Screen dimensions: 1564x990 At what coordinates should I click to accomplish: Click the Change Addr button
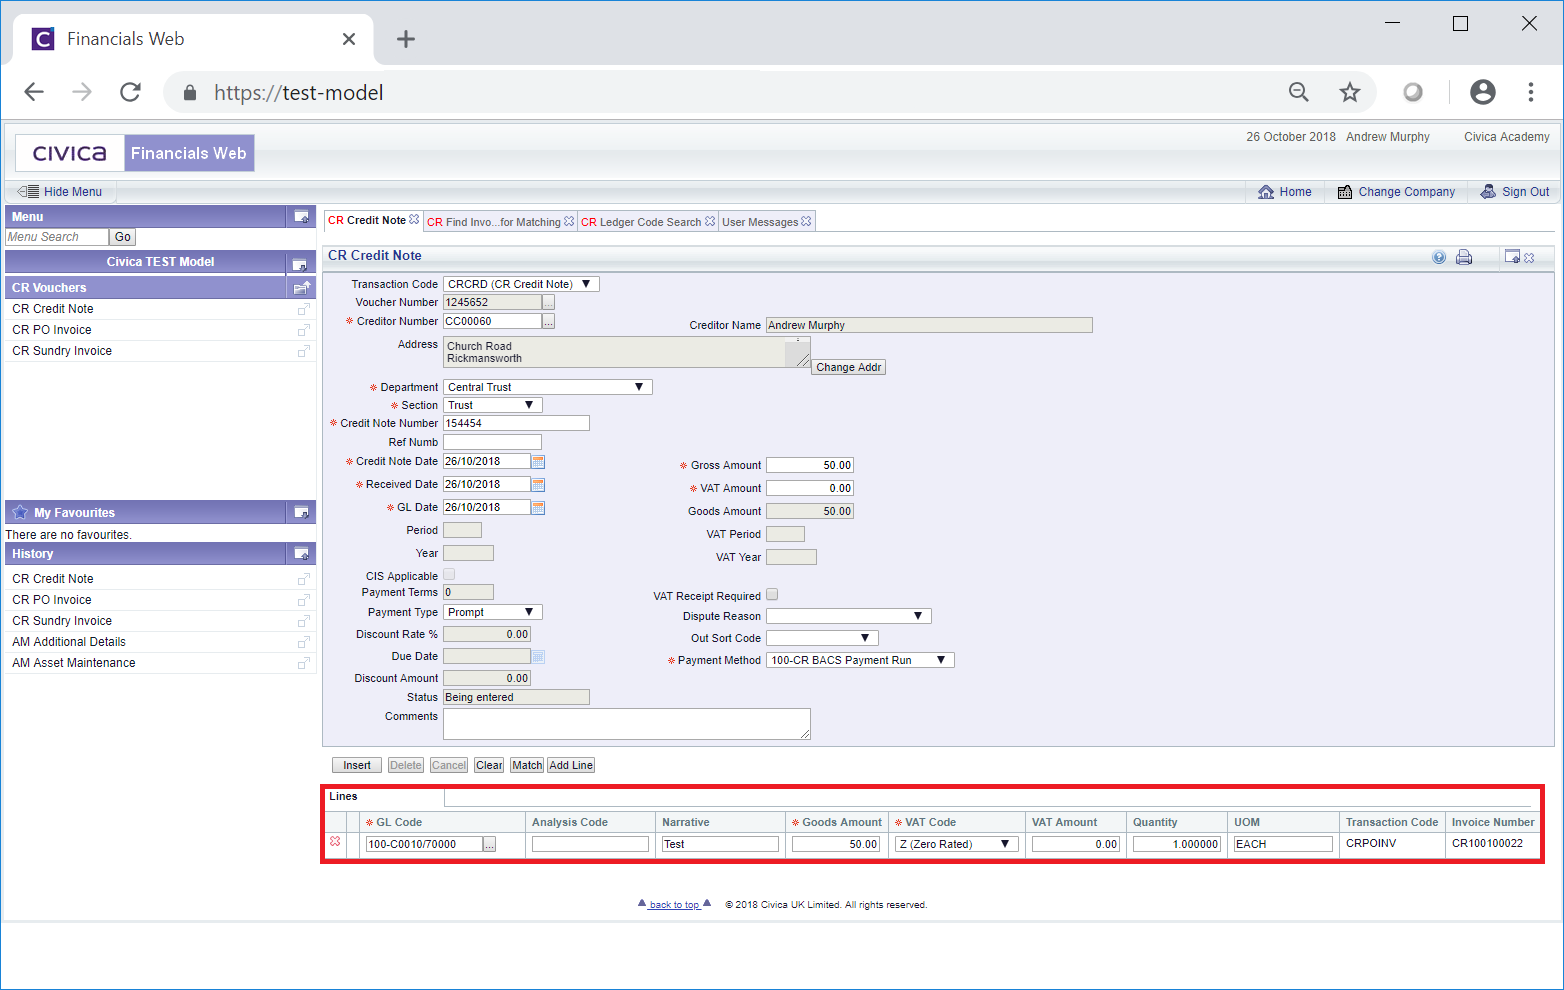click(848, 367)
